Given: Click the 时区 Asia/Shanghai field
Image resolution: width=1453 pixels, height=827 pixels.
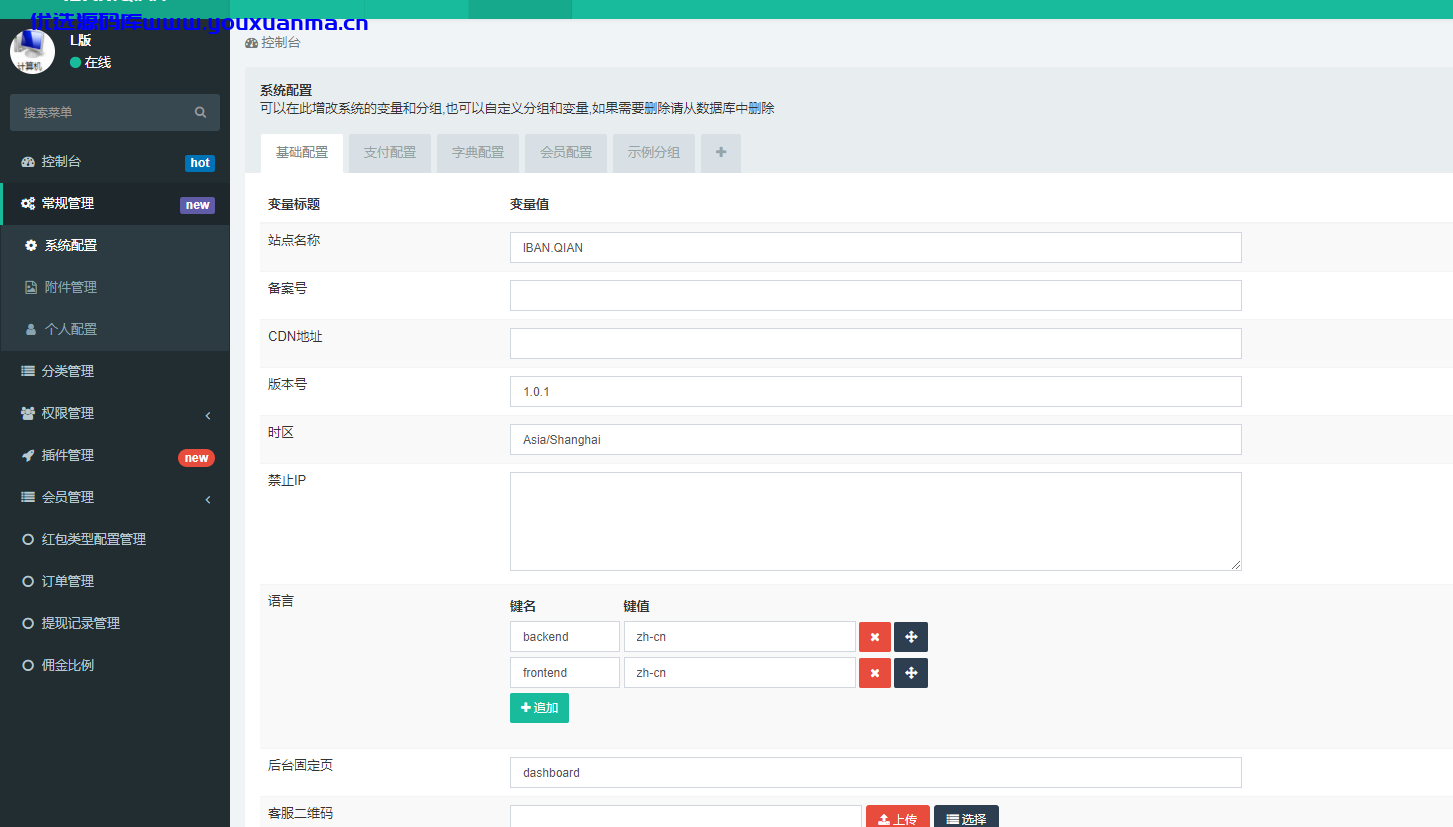Looking at the screenshot, I should point(876,439).
